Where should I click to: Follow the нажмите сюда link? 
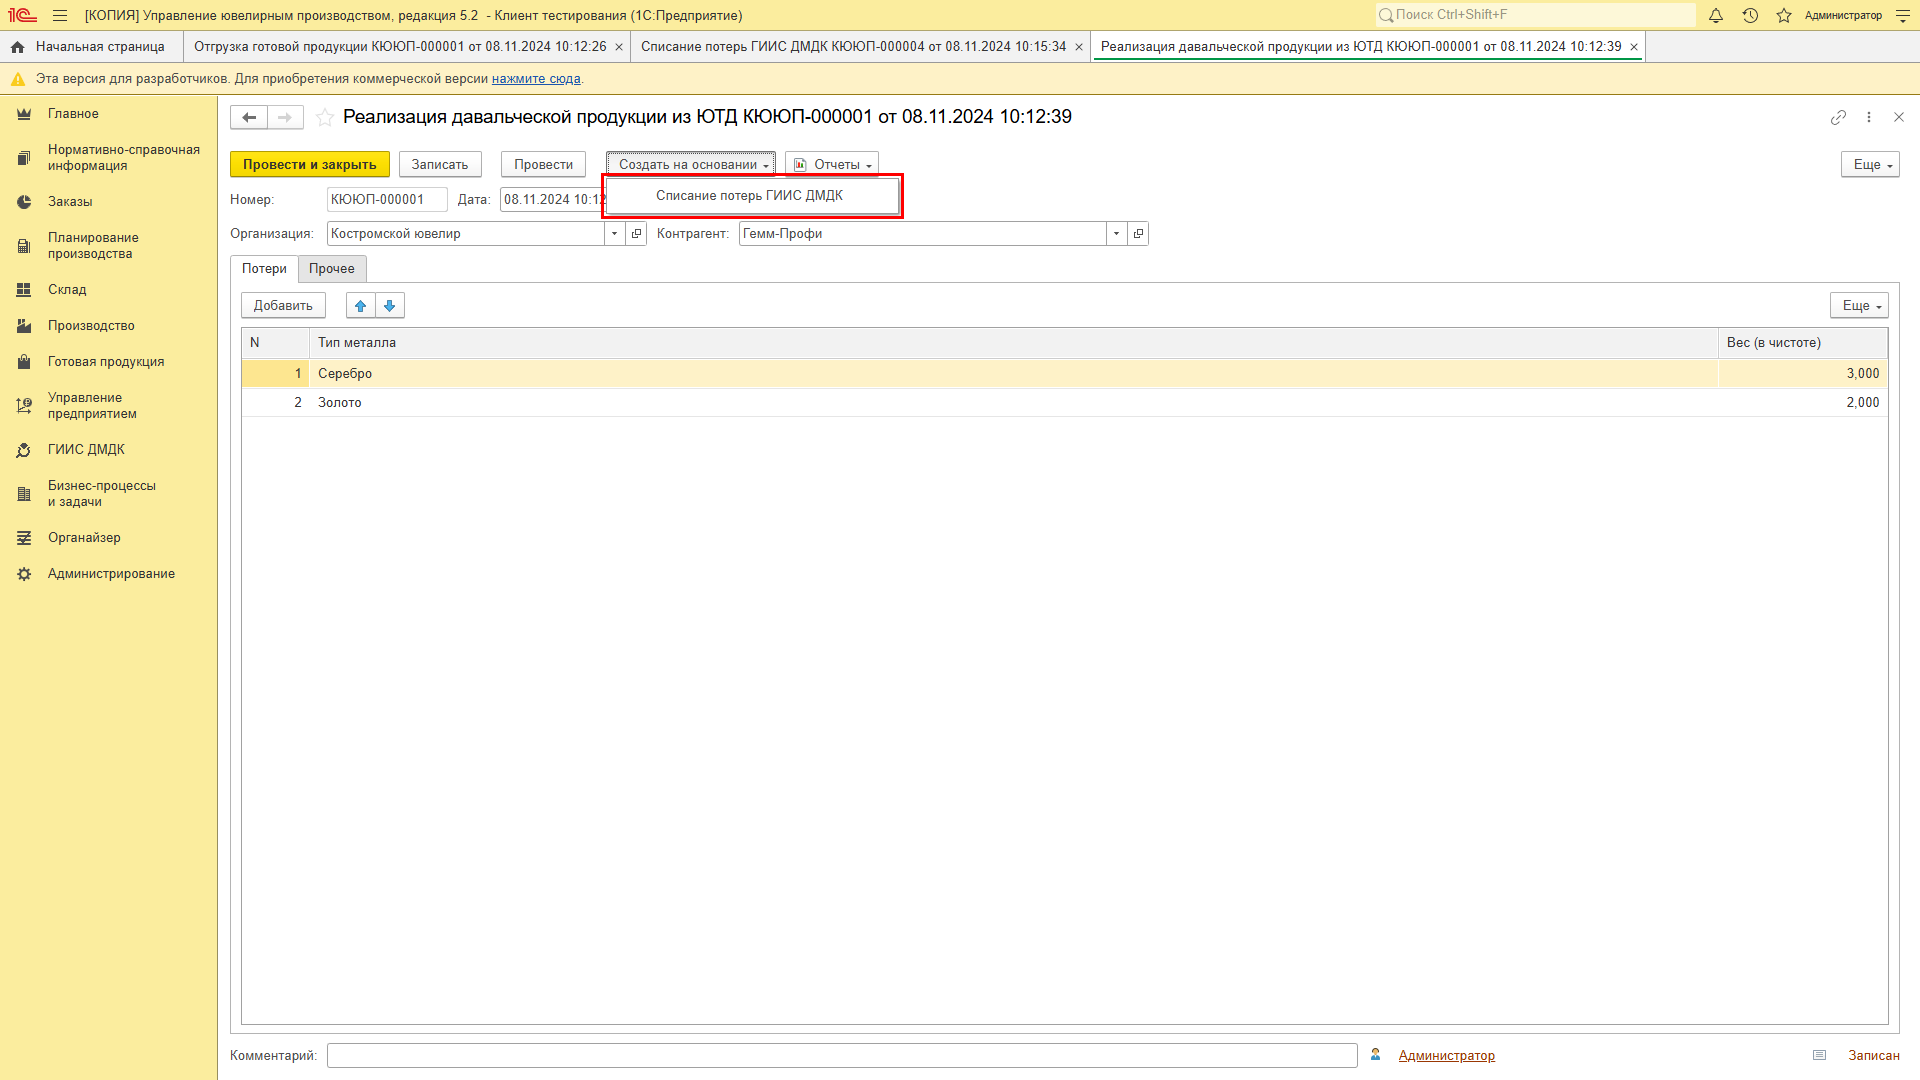(x=536, y=79)
